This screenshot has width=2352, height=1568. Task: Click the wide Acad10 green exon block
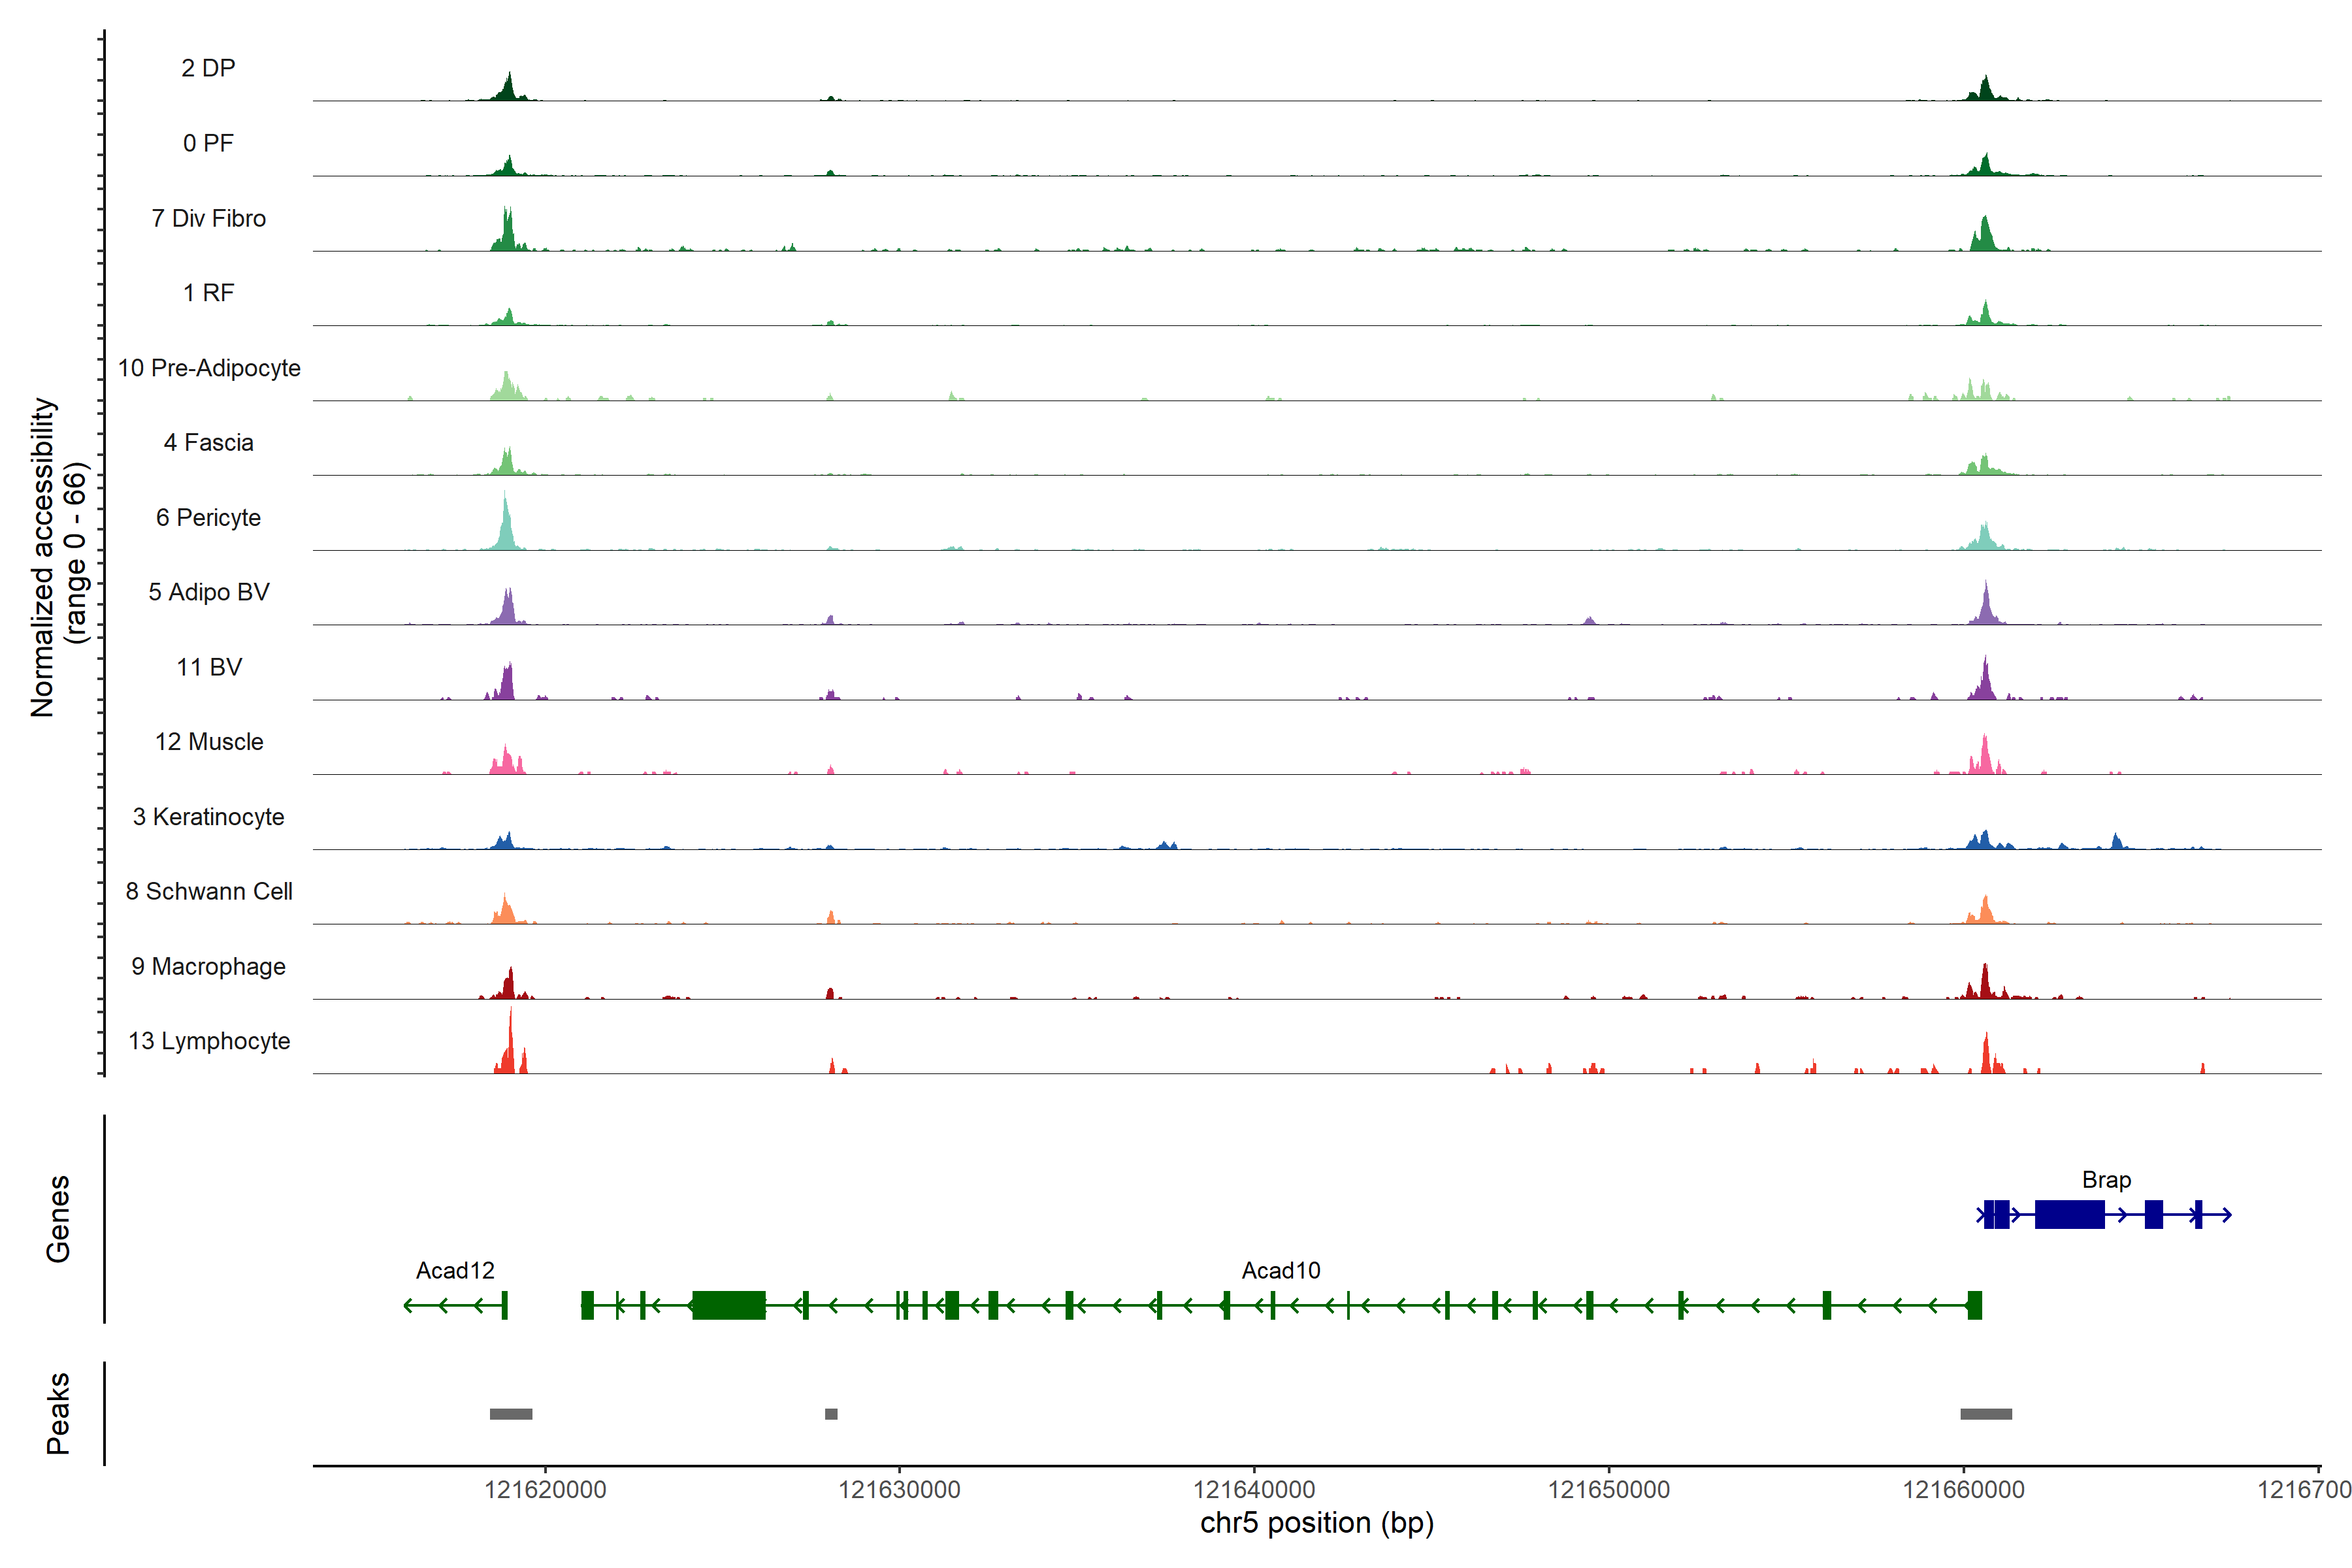(x=728, y=1305)
